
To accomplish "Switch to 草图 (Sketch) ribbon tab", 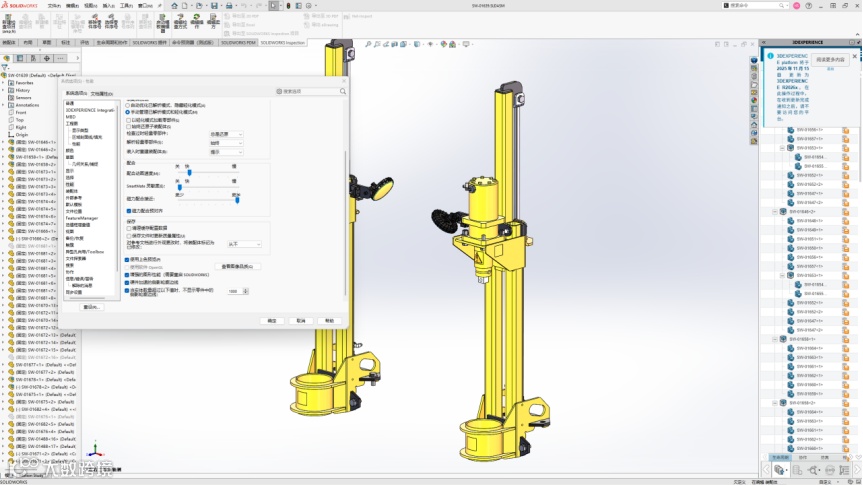I will pyautogui.click(x=46, y=42).
